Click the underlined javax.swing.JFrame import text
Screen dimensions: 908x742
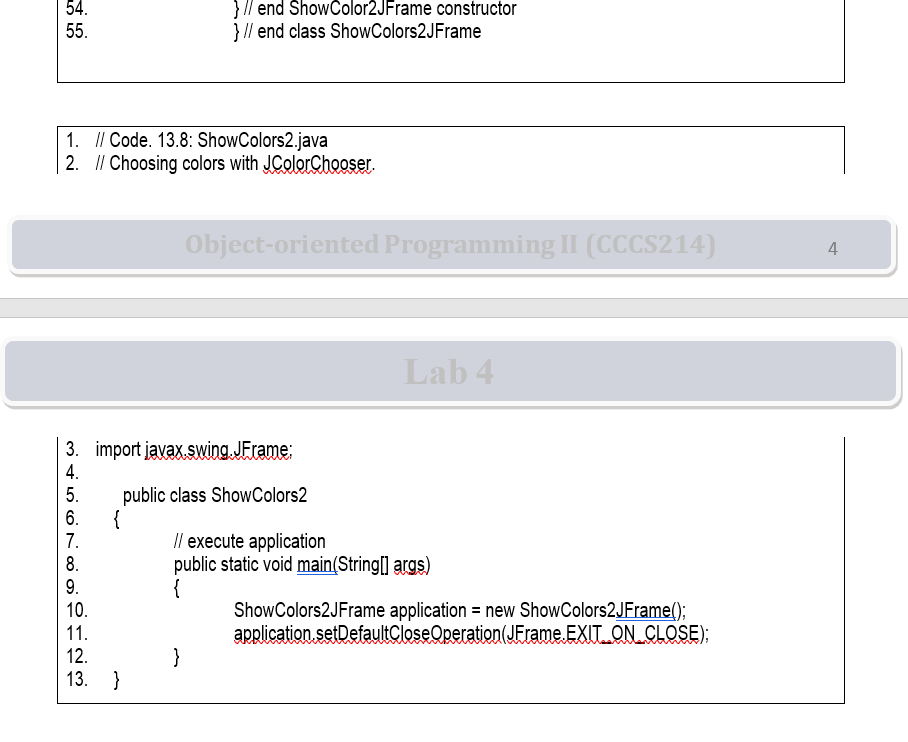tap(218, 449)
